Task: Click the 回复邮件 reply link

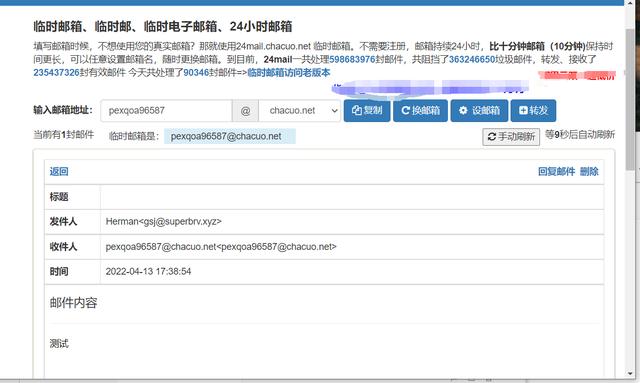Action: [x=556, y=171]
